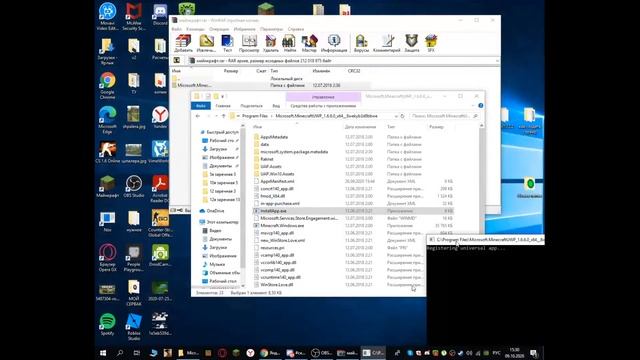Click Explorer back navigation arrow
Image resolution: width=640 pixels, height=360 pixels.
pyautogui.click(x=198, y=116)
